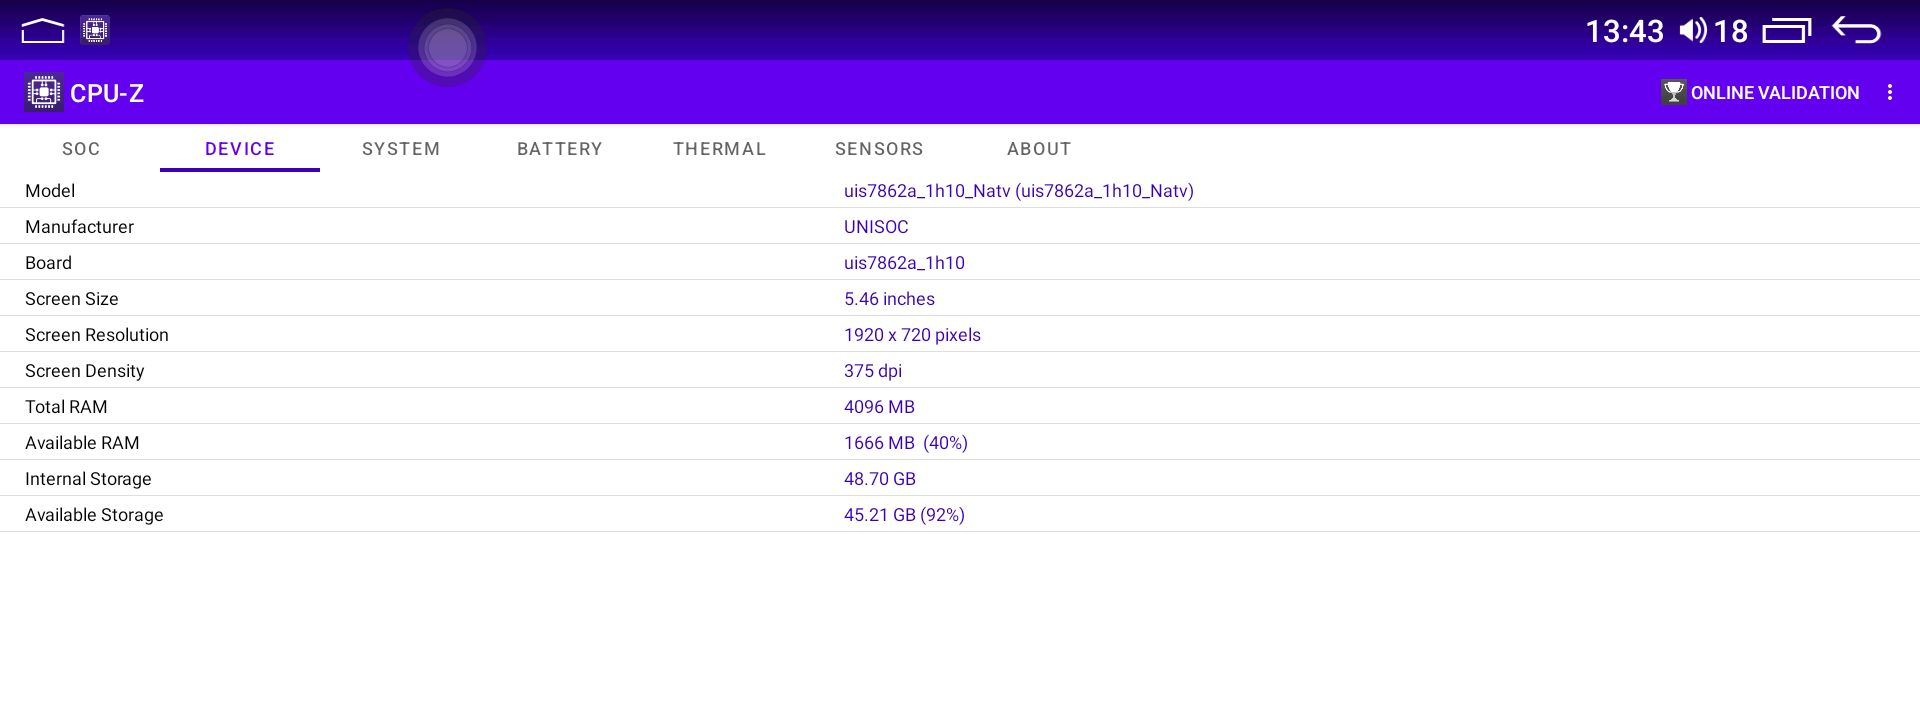Tap the CPU-Z chip notification icon
The image size is (1920, 720).
tap(95, 30)
